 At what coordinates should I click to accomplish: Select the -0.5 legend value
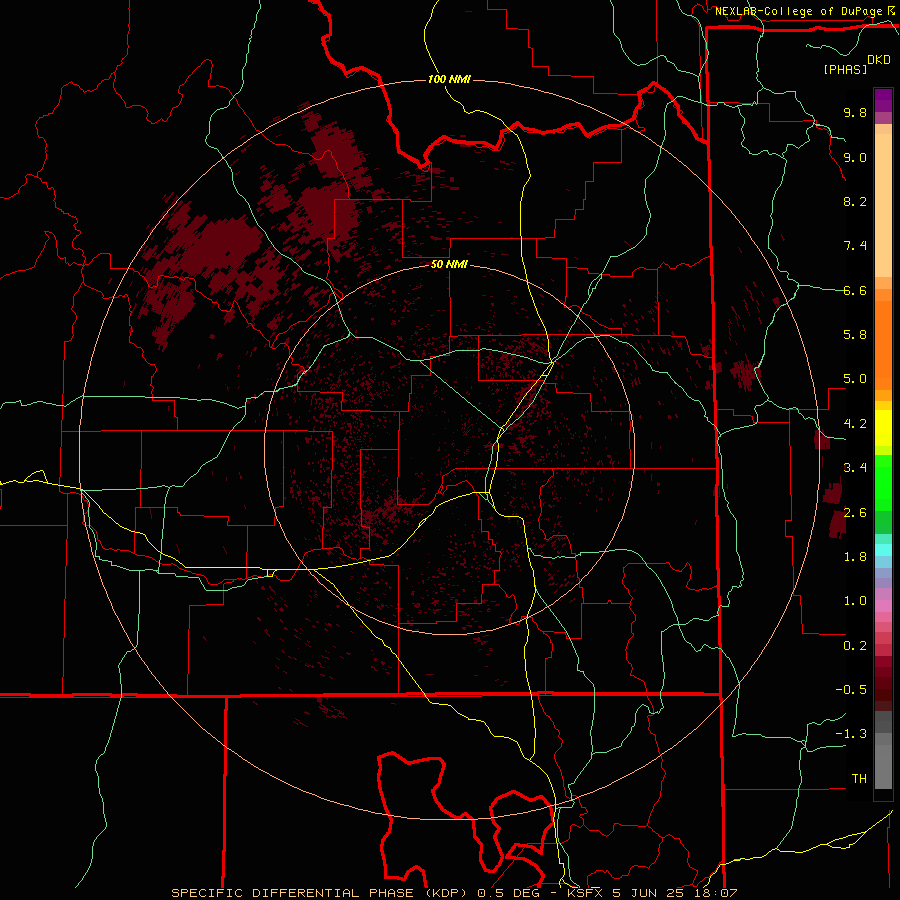tap(851, 690)
